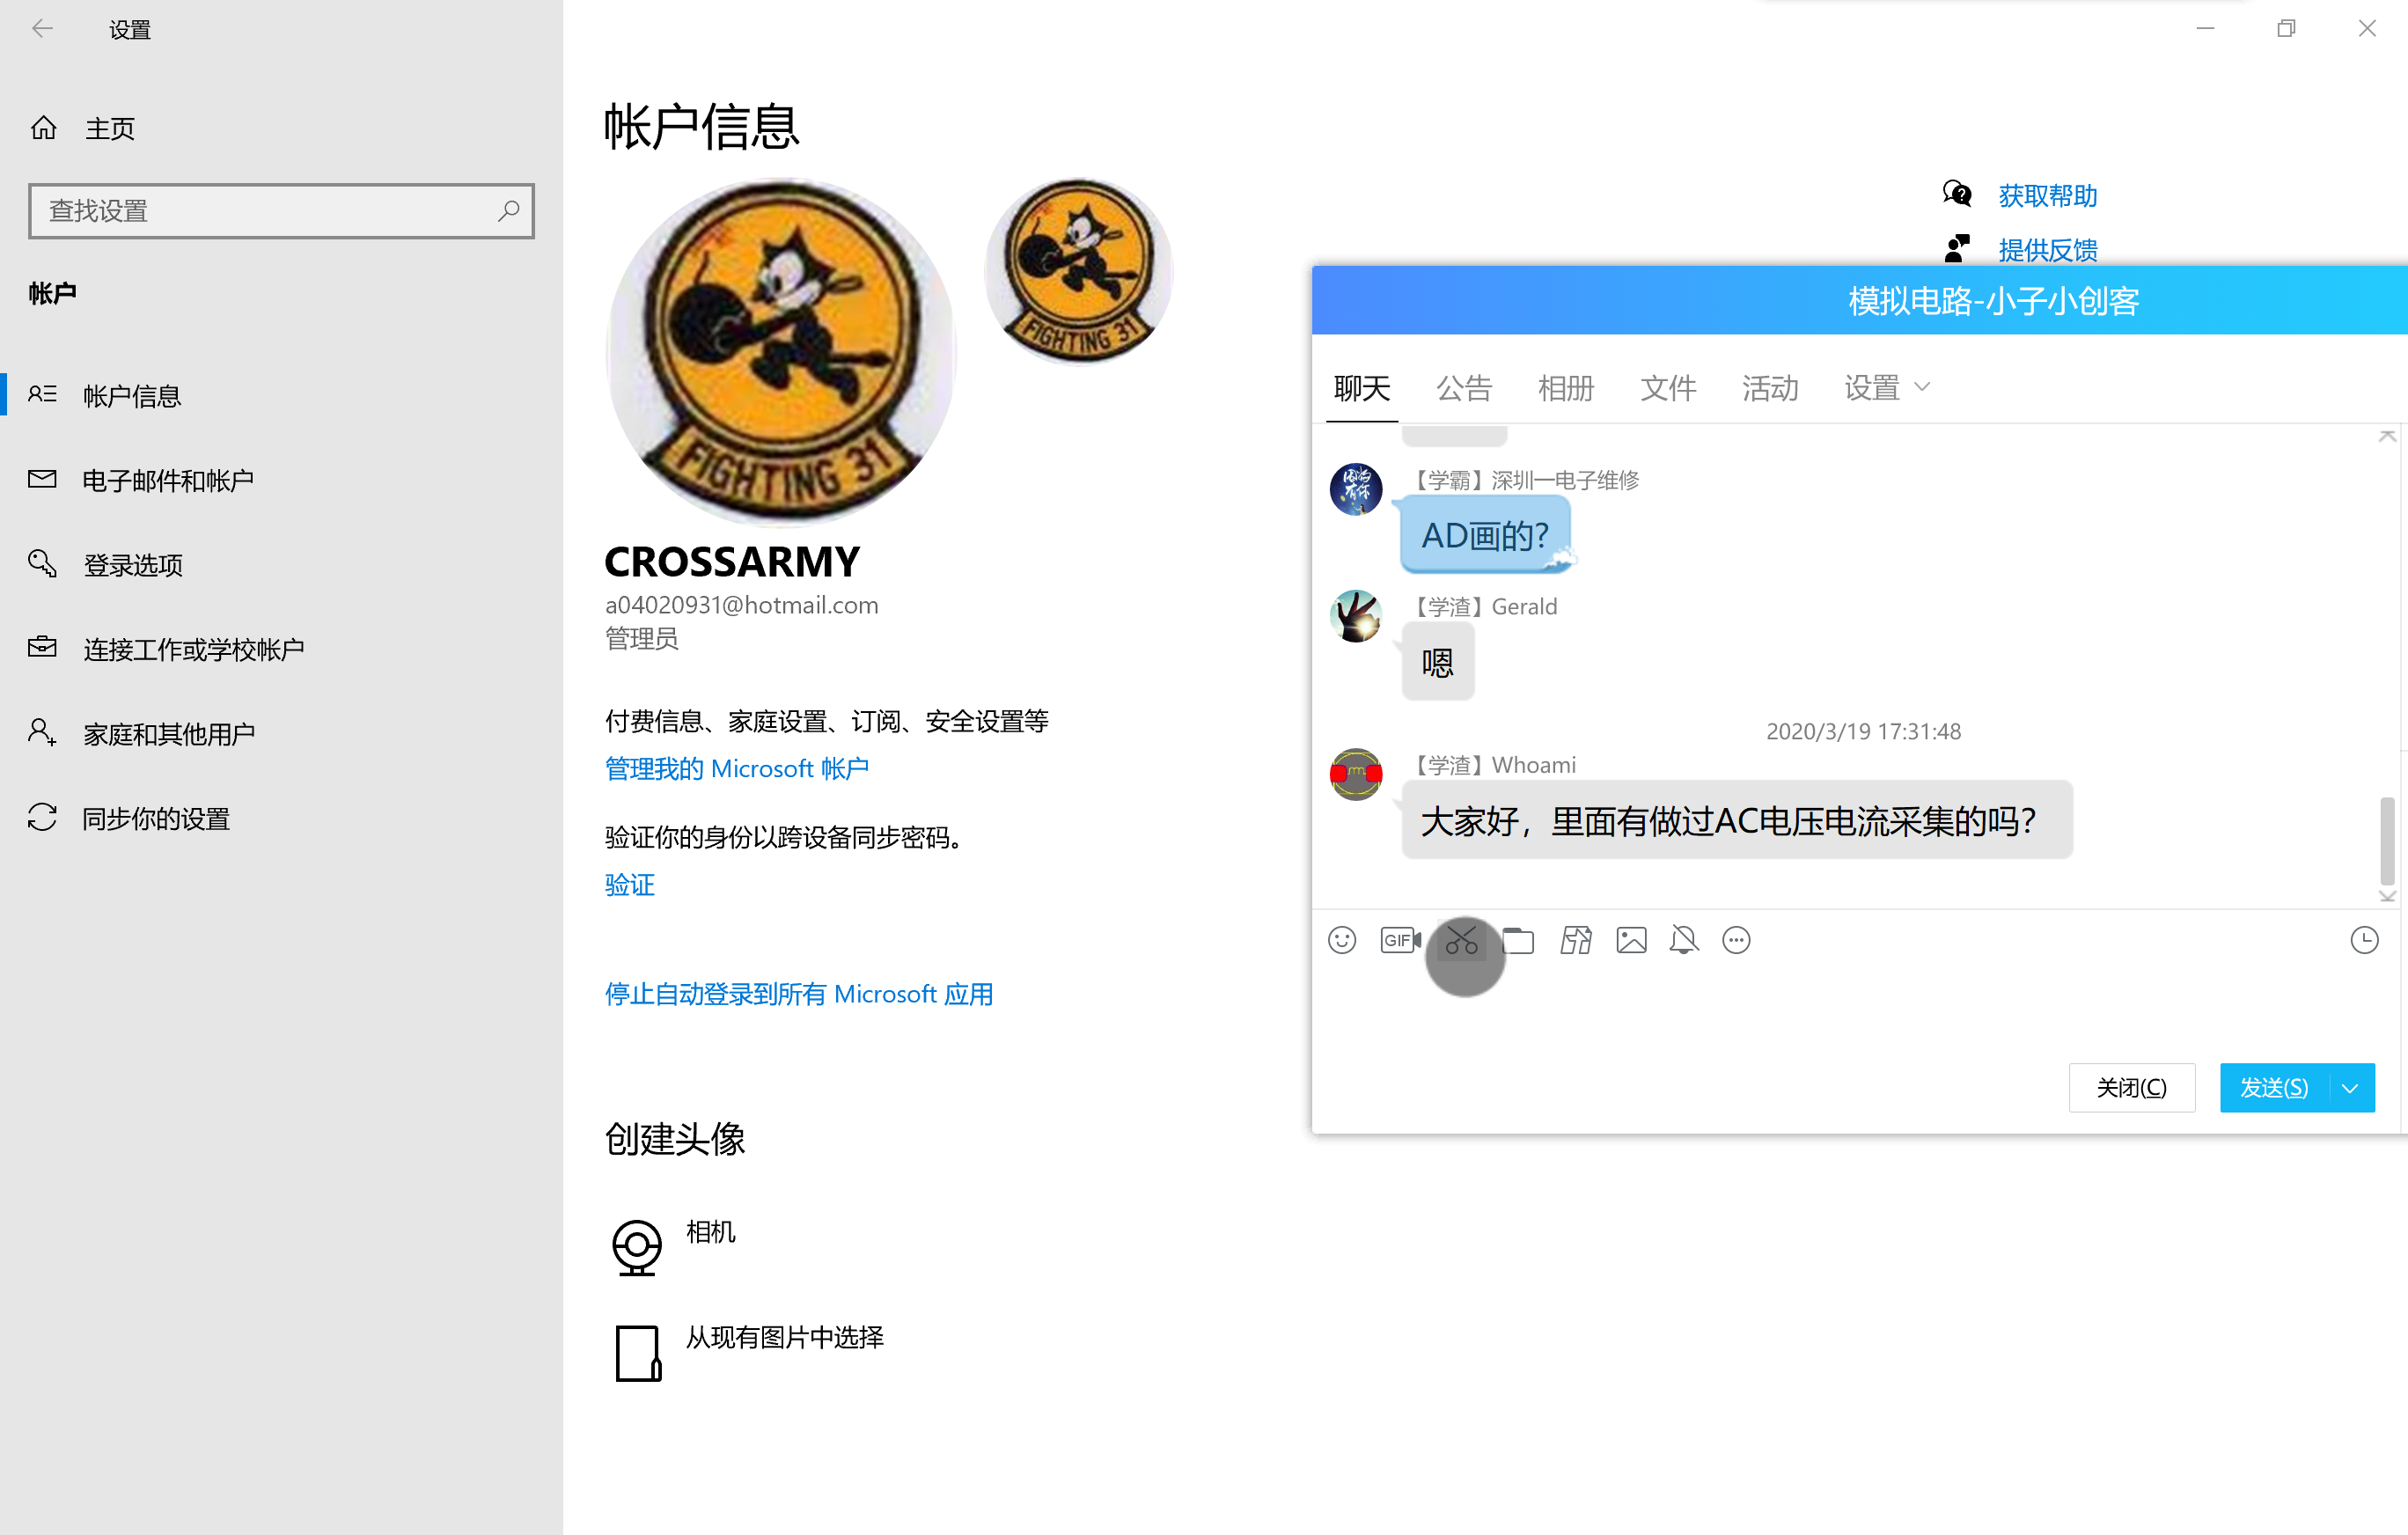Switch to the 公告 tab
Image resolution: width=2408 pixels, height=1535 pixels.
1464,388
